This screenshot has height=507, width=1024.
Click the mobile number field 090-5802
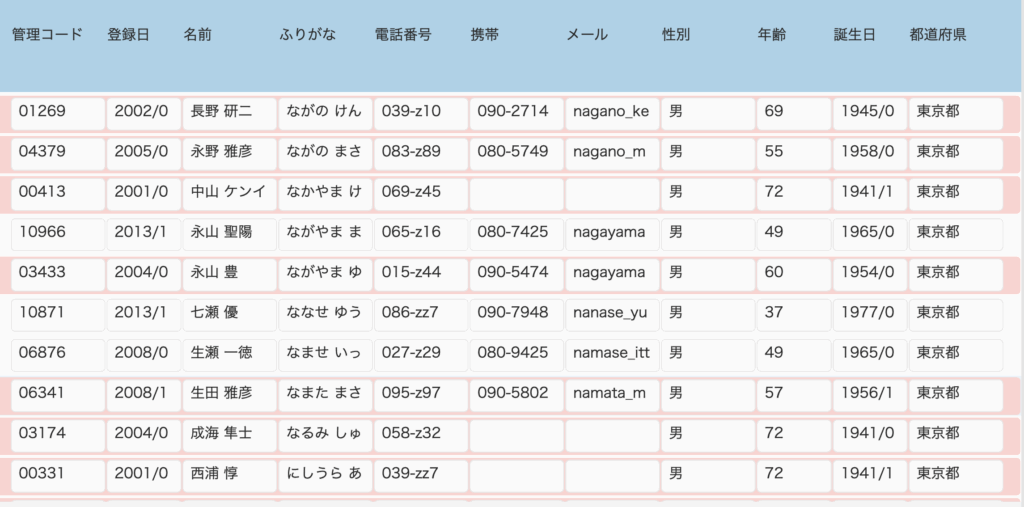coord(516,393)
